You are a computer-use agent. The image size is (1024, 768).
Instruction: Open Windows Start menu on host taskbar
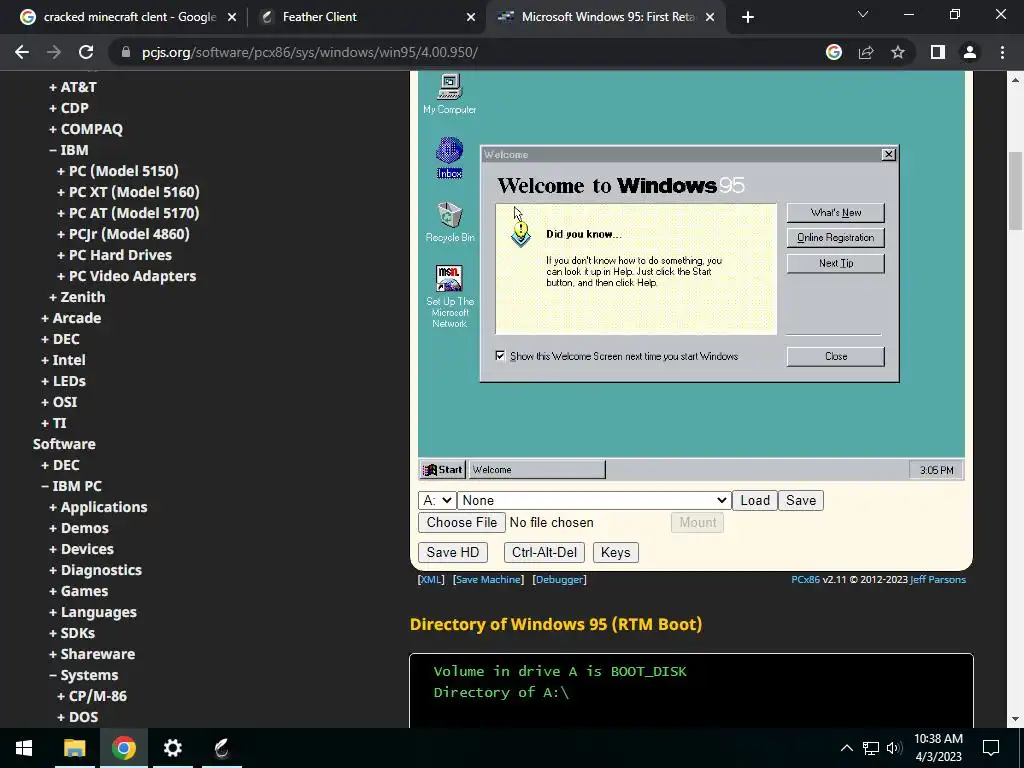tap(24, 748)
